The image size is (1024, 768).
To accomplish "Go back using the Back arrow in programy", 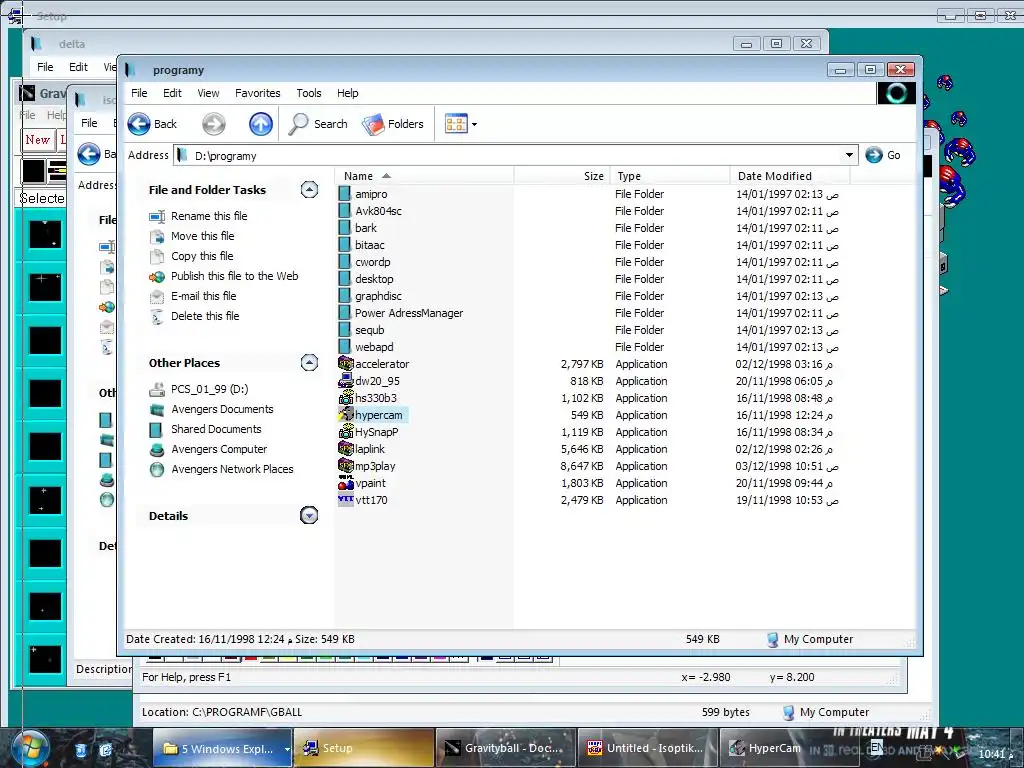I will 152,123.
